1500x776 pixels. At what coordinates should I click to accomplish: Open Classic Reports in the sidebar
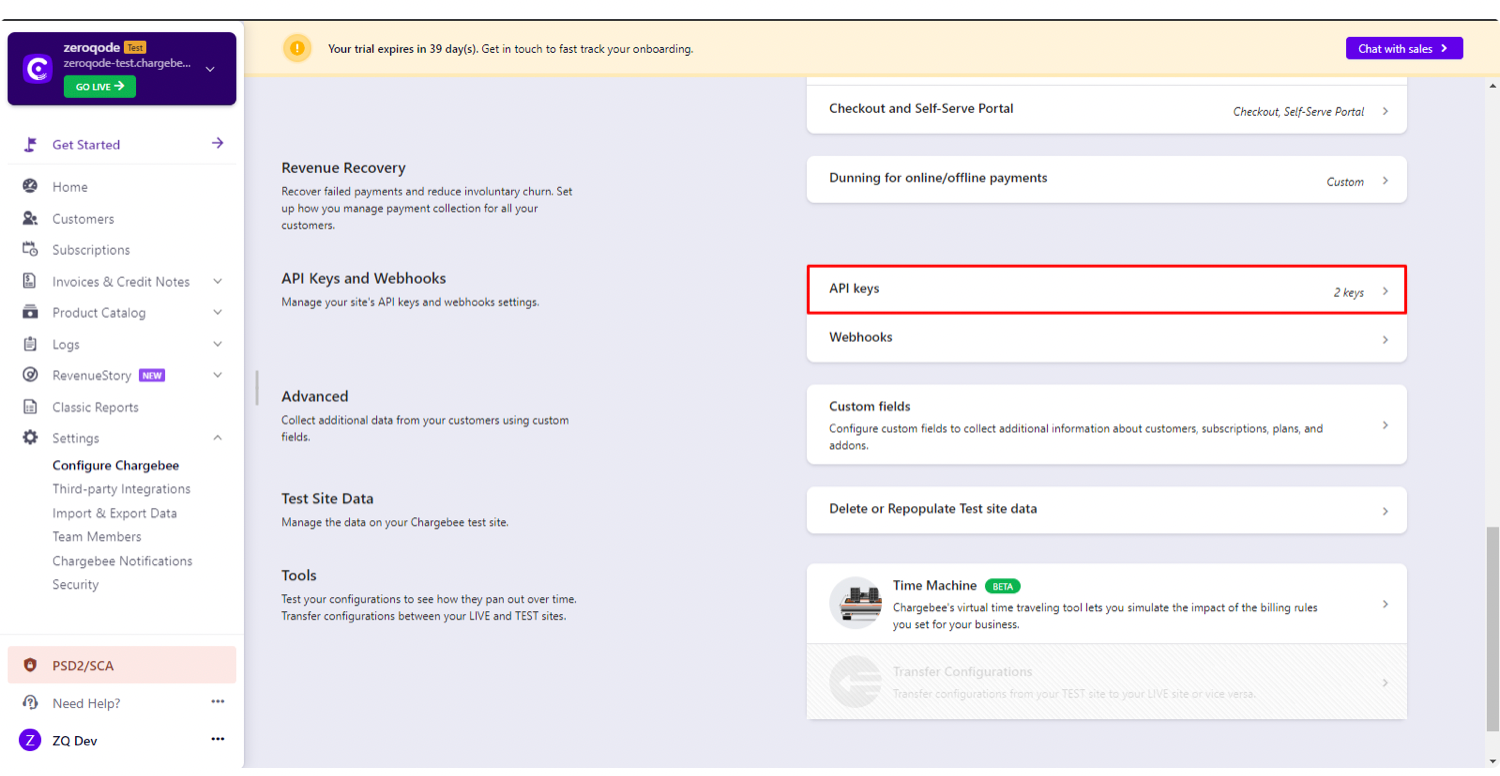(95, 407)
